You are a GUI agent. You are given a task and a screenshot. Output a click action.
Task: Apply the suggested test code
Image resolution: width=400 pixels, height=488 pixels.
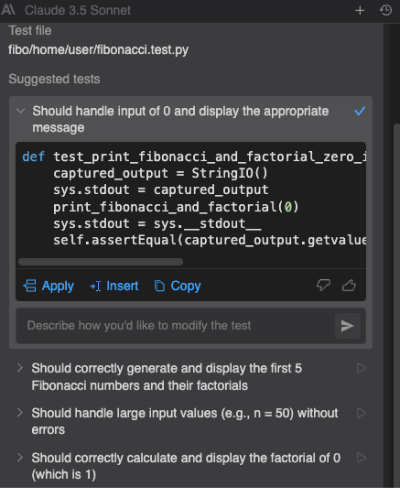tap(49, 286)
